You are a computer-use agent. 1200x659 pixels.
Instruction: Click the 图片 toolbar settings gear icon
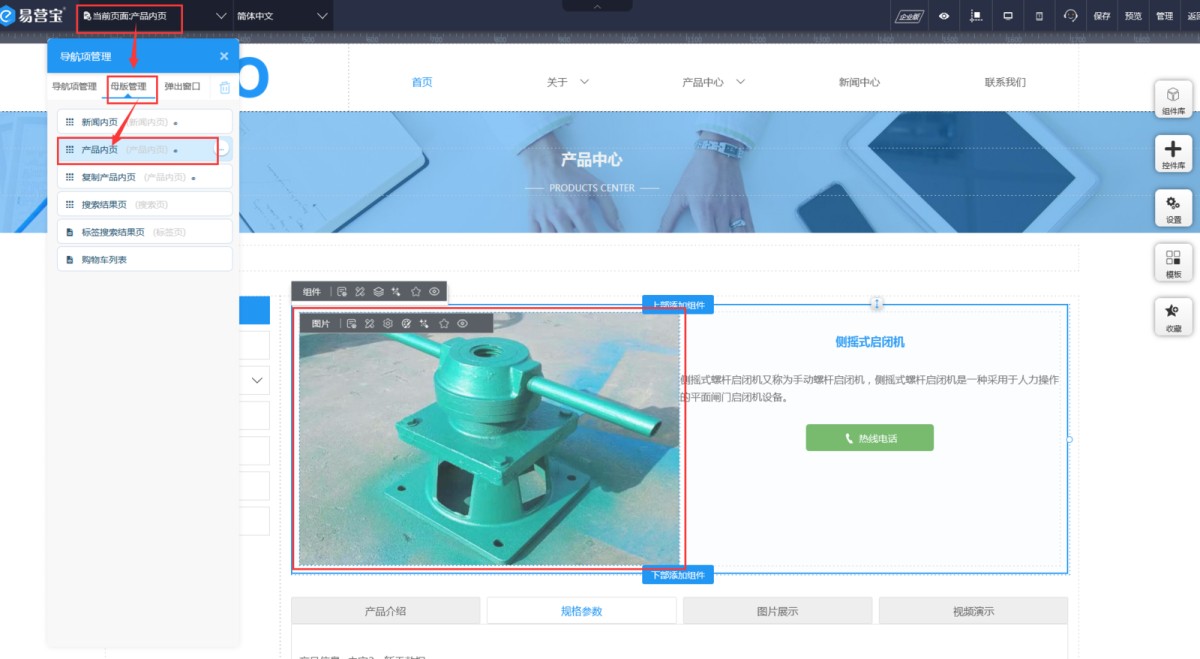coord(388,324)
